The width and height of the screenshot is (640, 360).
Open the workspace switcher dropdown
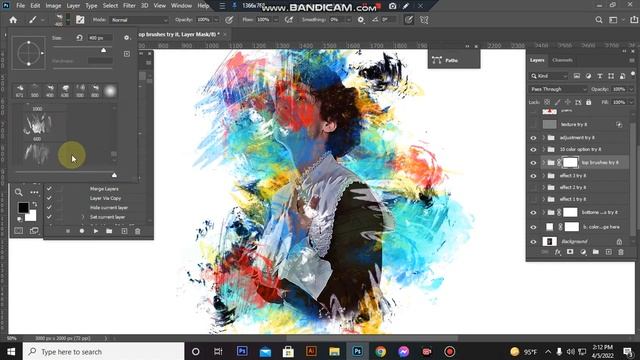[613, 20]
